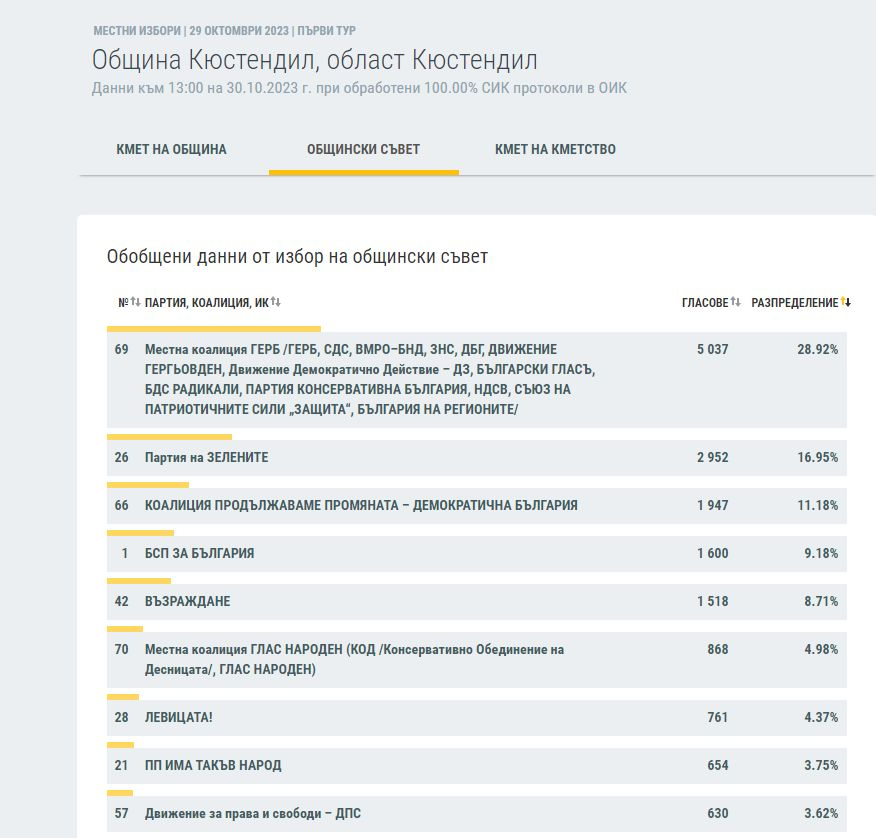Click the РАЗПРЕДЕЛЕНИЕ column header
The image size is (876, 838).
(x=794, y=302)
